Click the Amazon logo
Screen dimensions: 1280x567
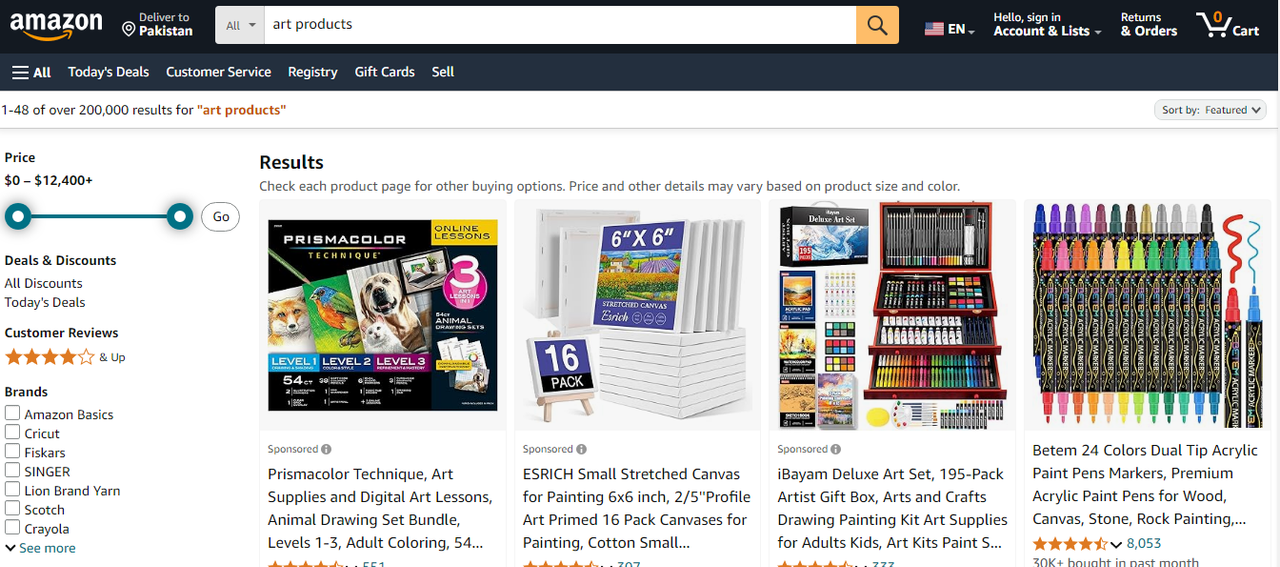click(x=56, y=25)
